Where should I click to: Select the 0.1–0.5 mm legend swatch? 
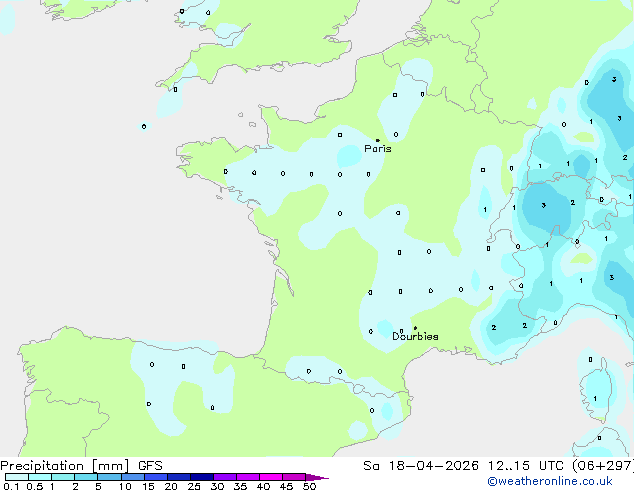point(17,477)
